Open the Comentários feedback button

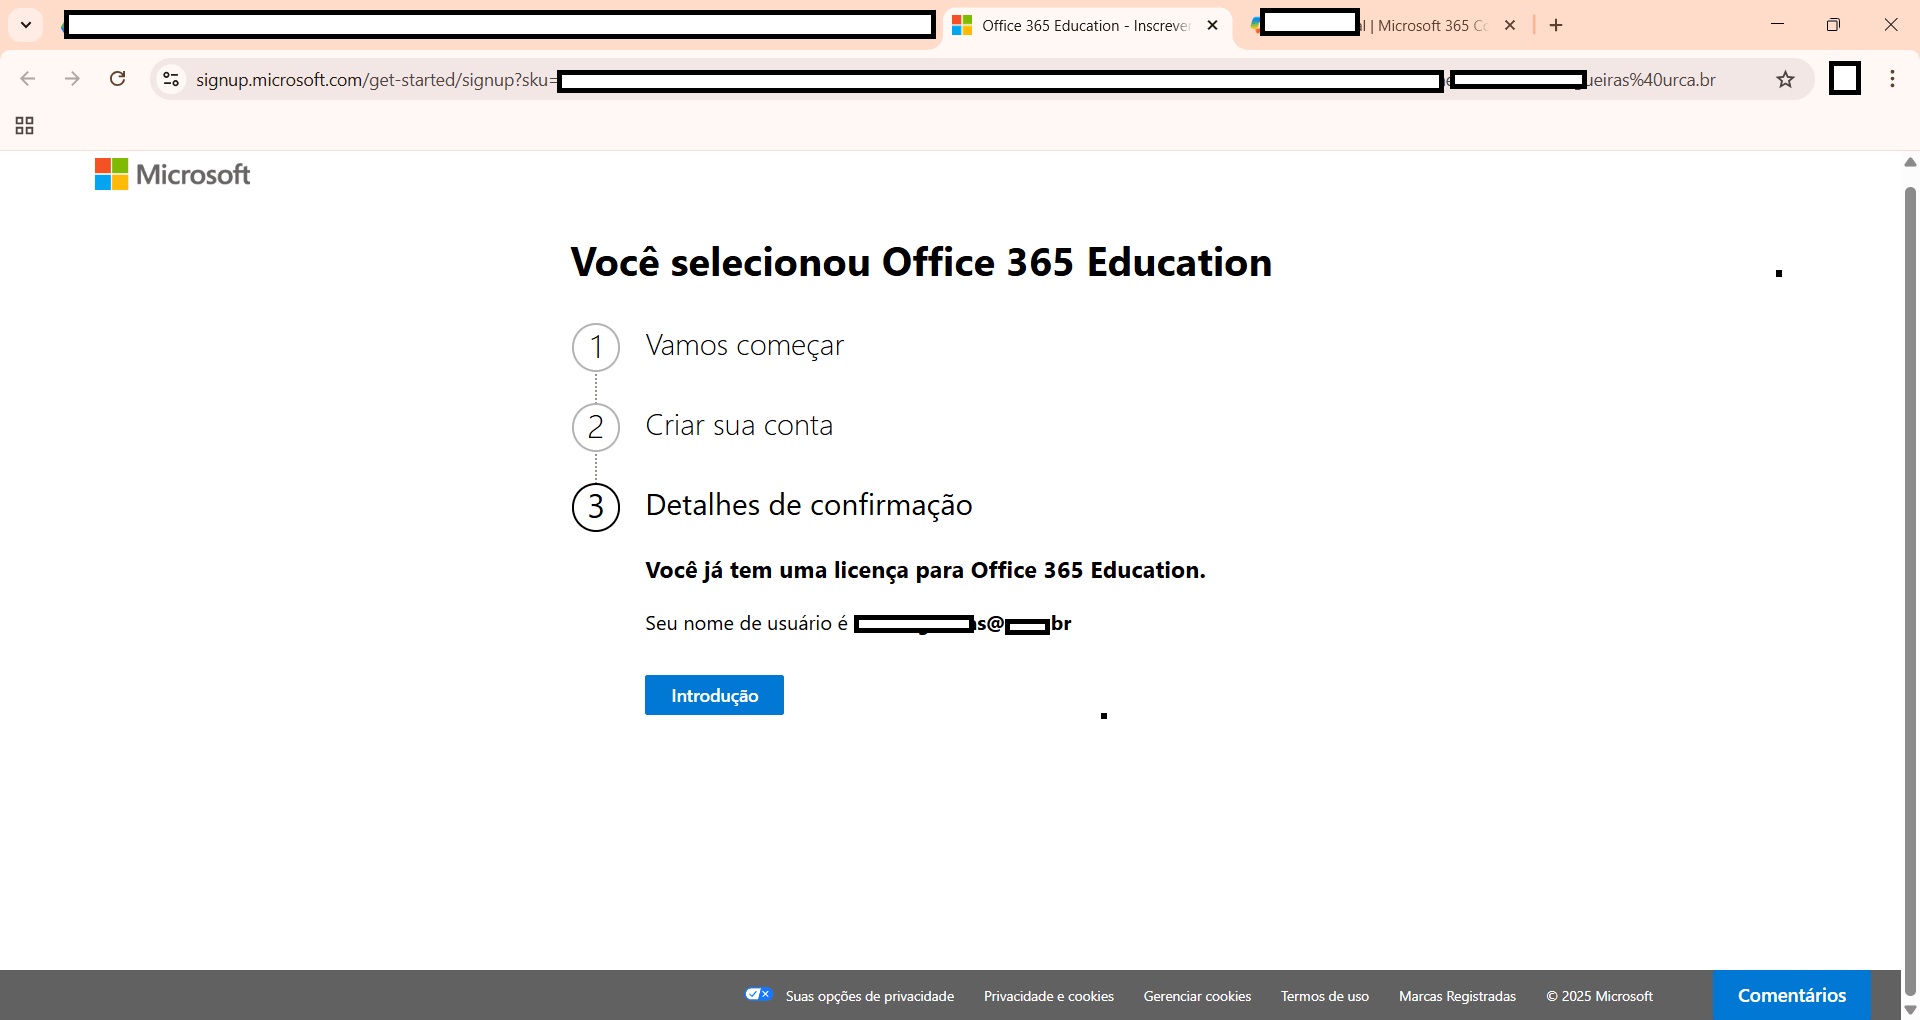[x=1792, y=995]
